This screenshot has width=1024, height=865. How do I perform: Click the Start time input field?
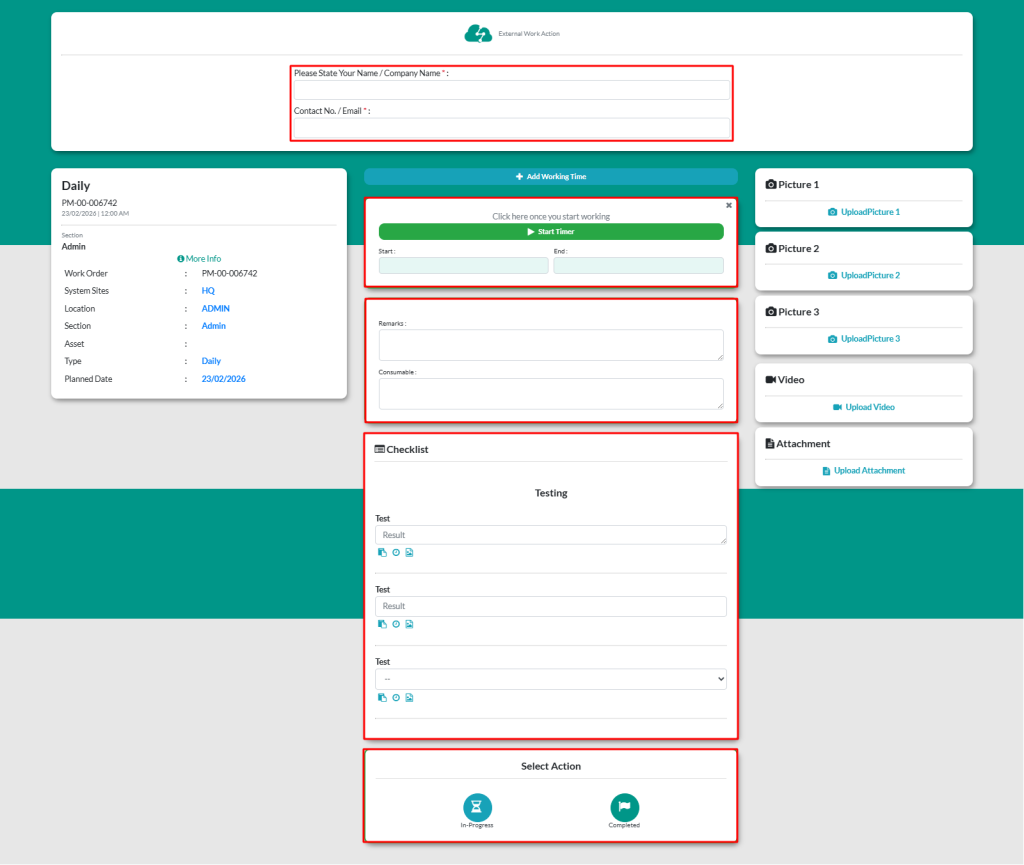[x=463, y=265]
